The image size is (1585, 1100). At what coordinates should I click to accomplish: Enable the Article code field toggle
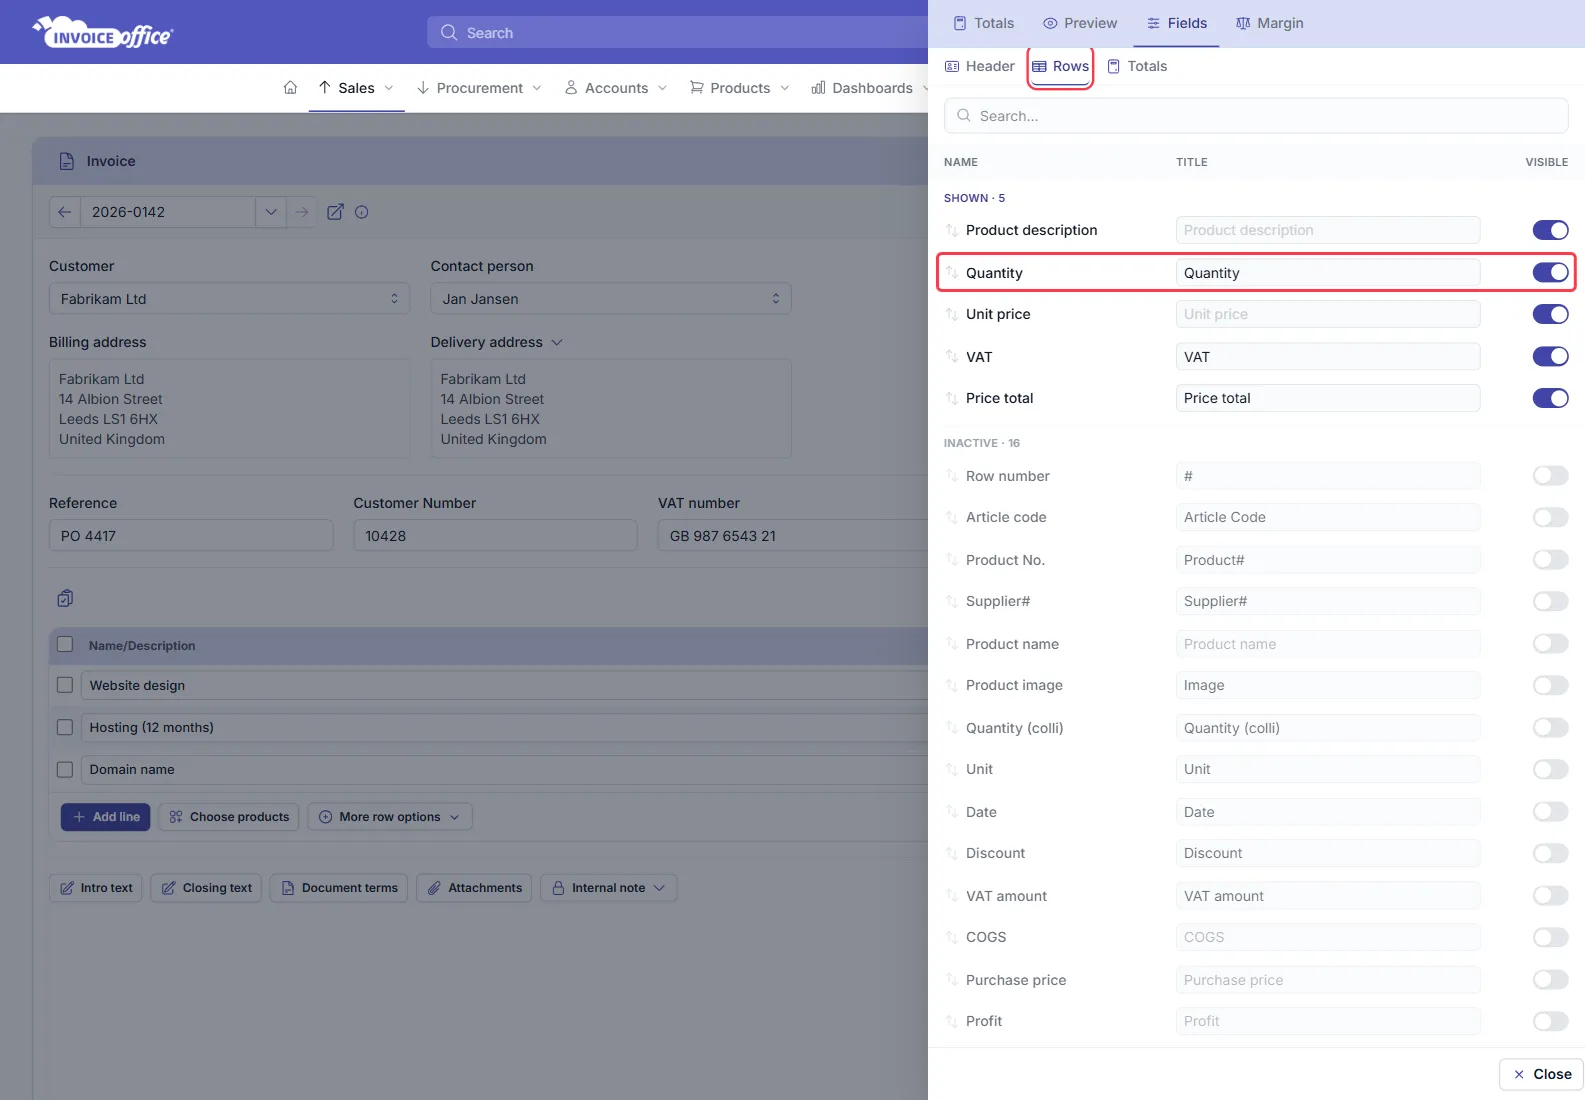pos(1550,517)
